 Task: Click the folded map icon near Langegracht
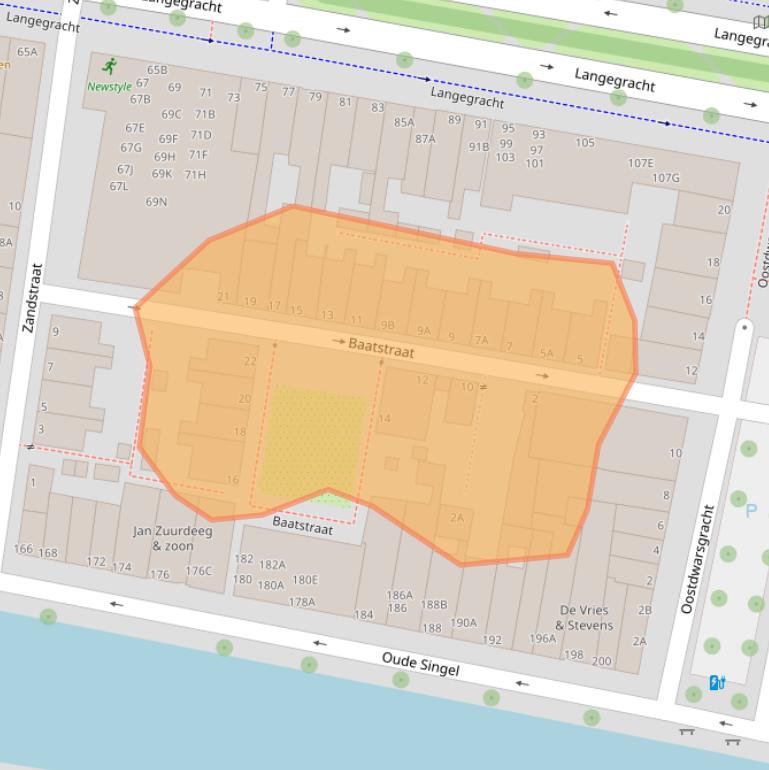click(760, 20)
